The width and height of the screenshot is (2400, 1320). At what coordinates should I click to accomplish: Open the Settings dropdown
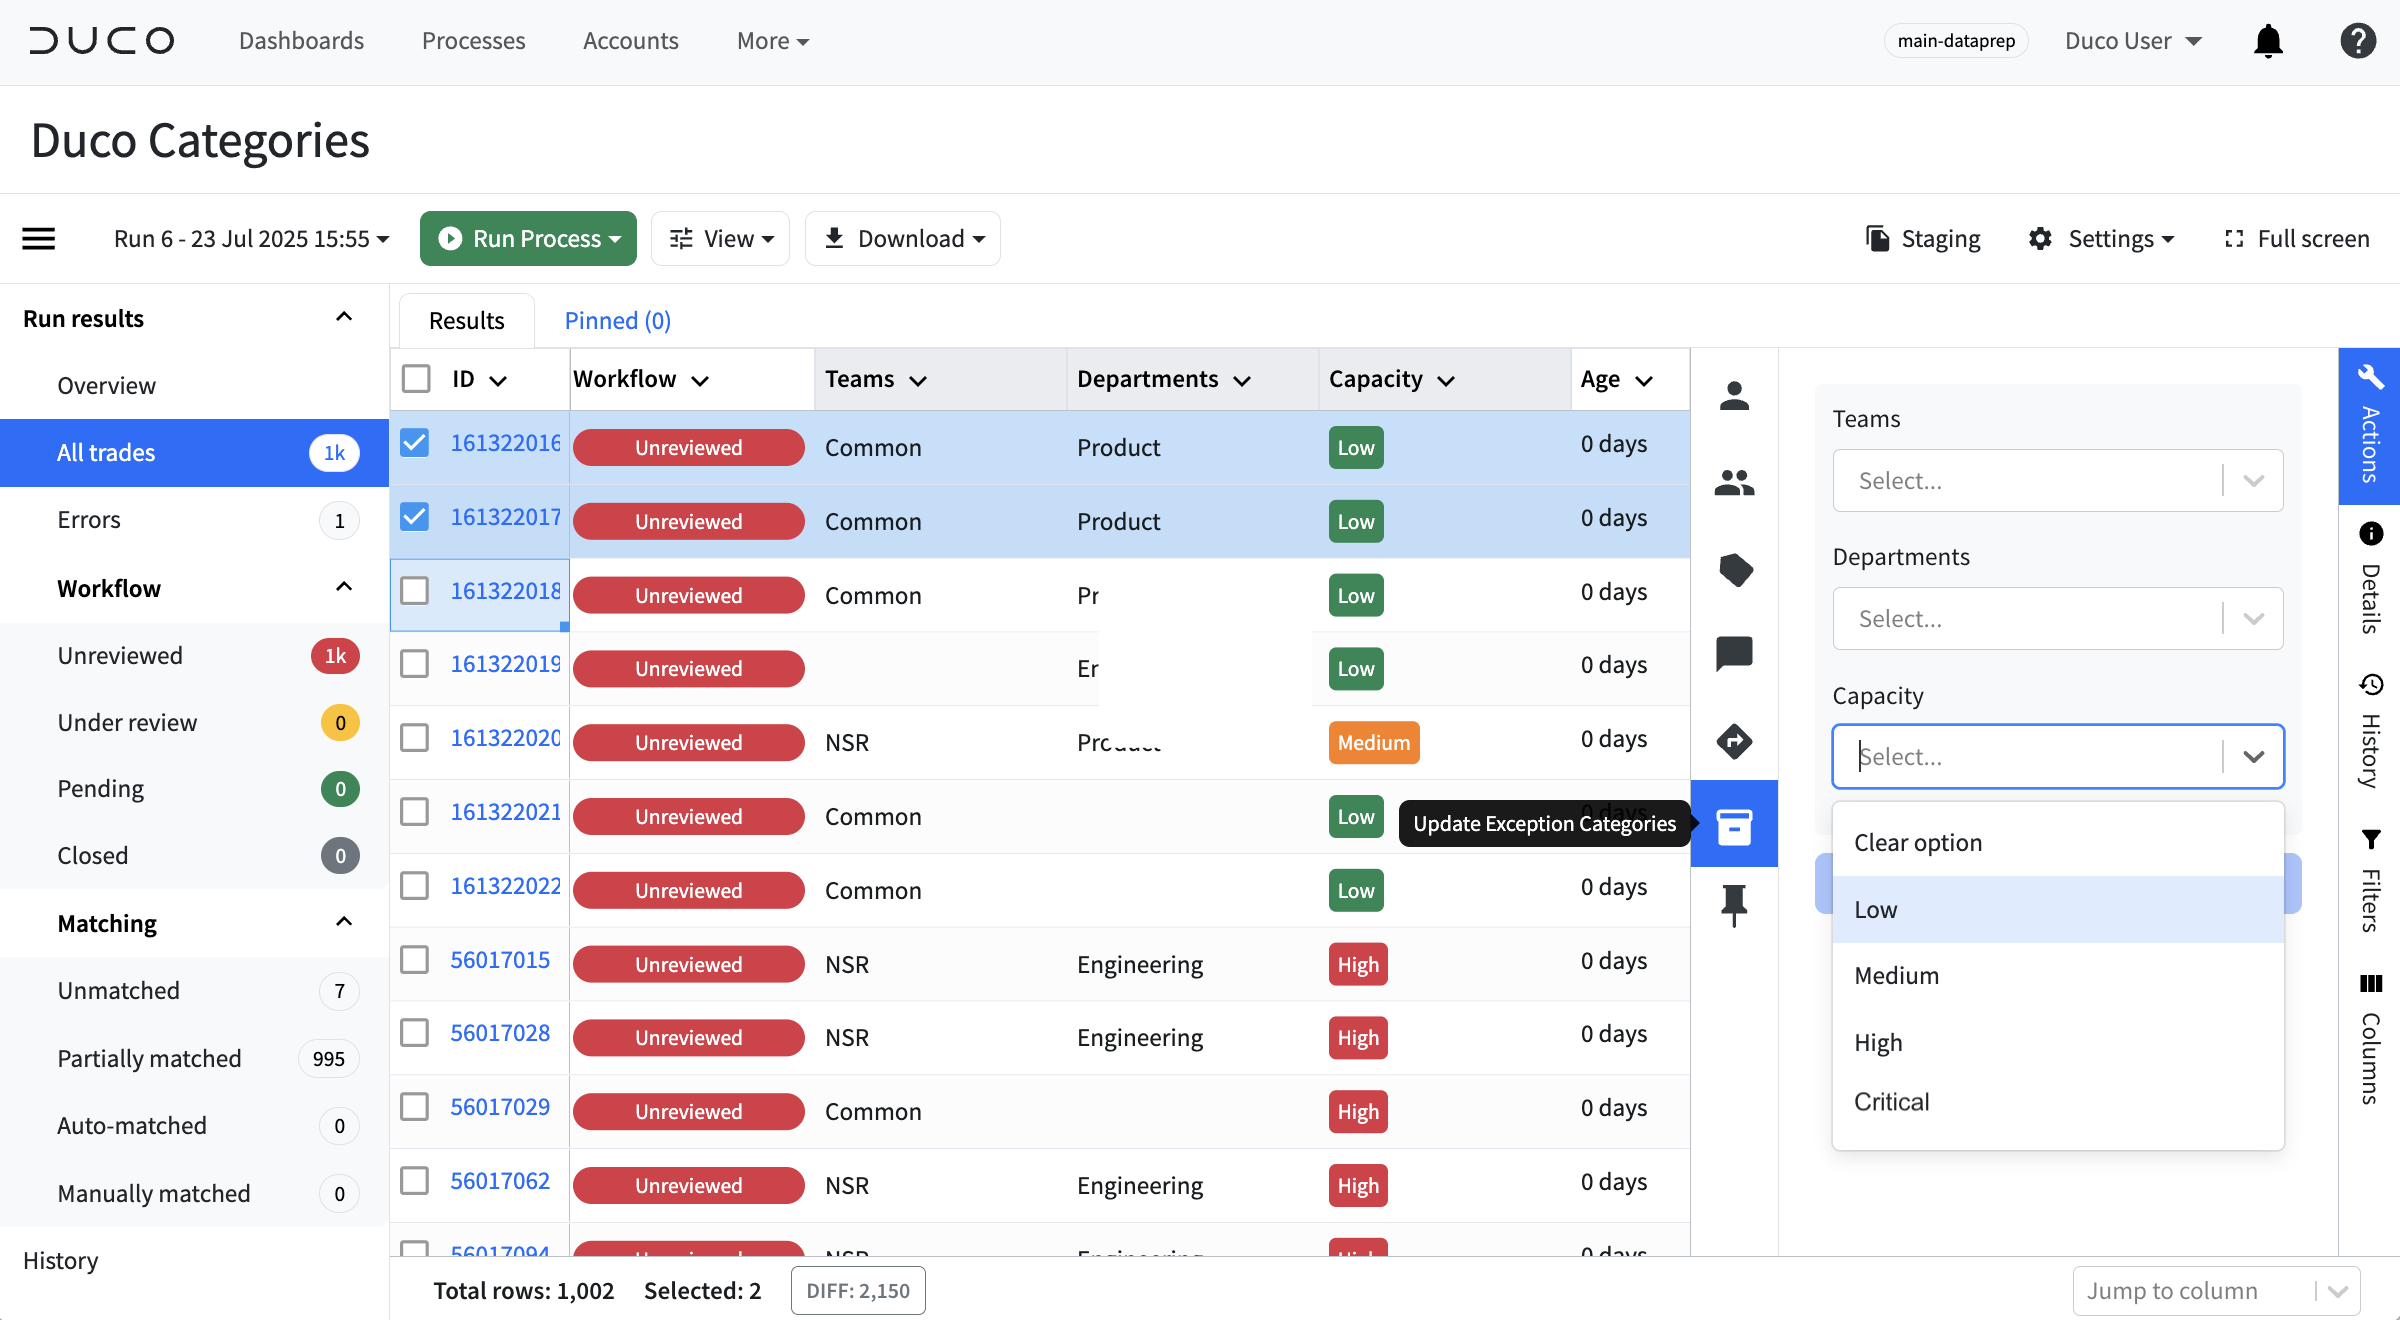[2102, 238]
